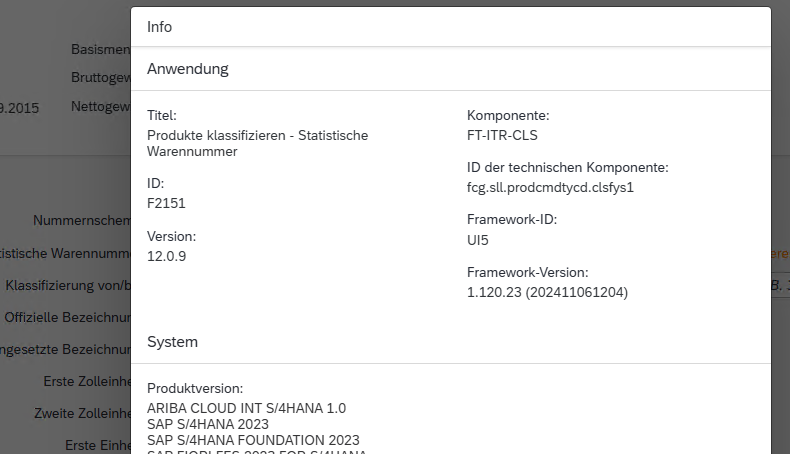Click the component value FT-ITR-CLS
This screenshot has height=454, width=790.
click(x=503, y=135)
